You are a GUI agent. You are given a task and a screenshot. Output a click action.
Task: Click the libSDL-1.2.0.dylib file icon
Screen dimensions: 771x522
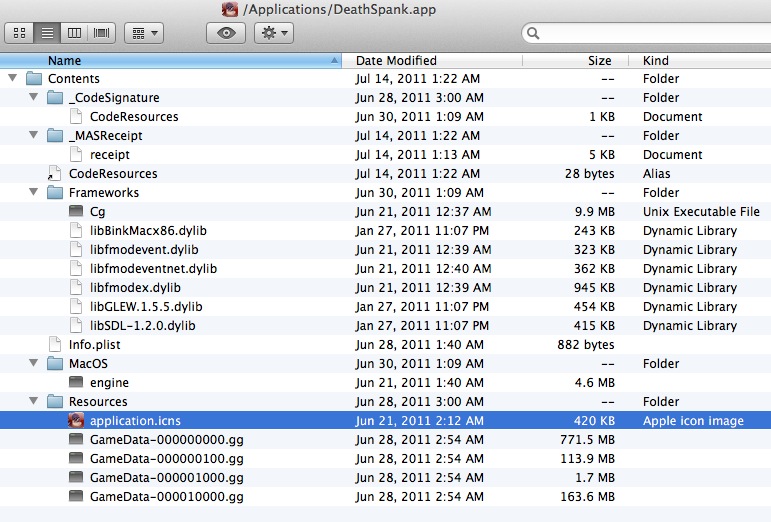(x=76, y=325)
